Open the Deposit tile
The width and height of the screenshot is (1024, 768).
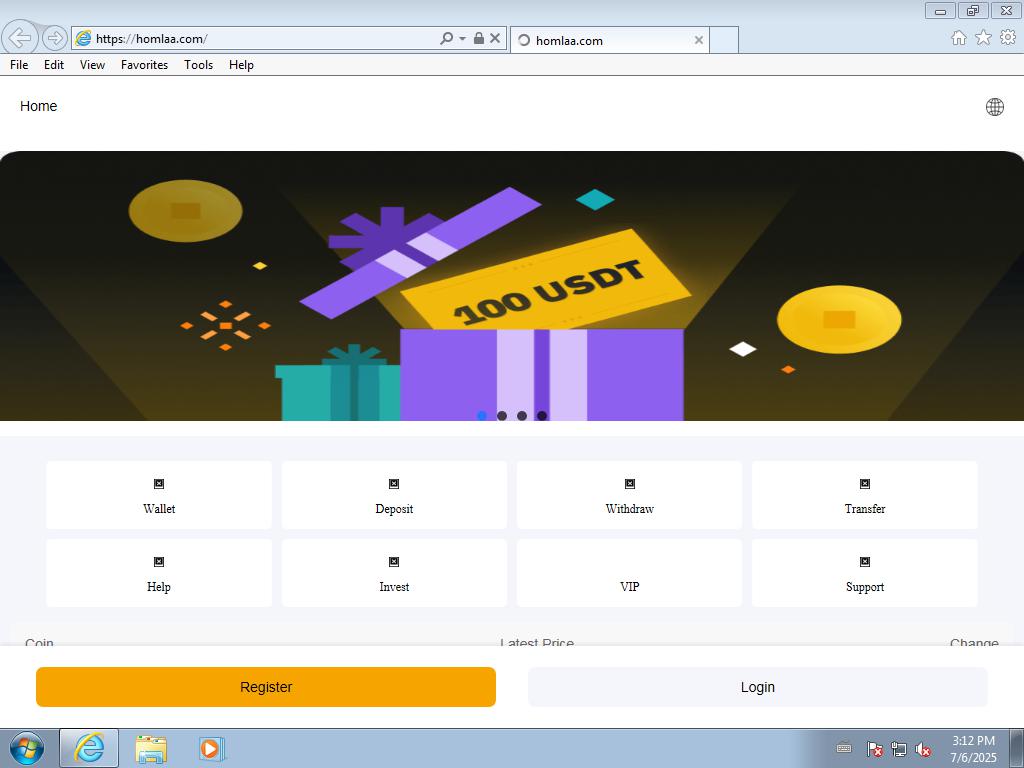click(394, 495)
